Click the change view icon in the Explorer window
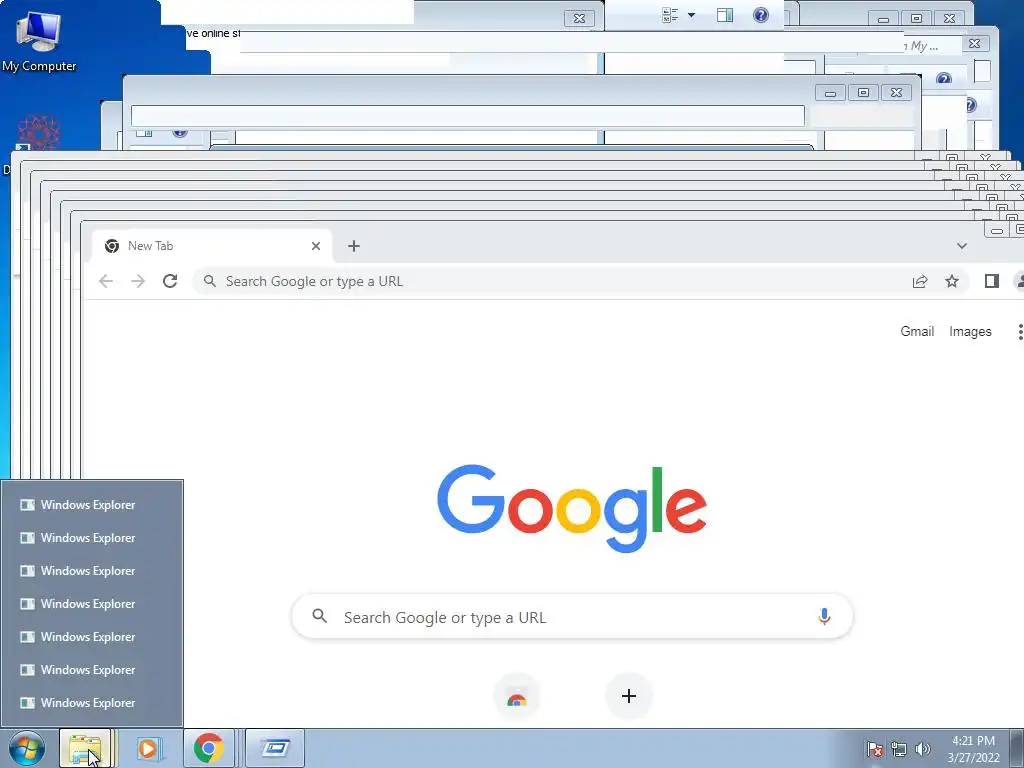The width and height of the screenshot is (1024, 768). coord(670,15)
